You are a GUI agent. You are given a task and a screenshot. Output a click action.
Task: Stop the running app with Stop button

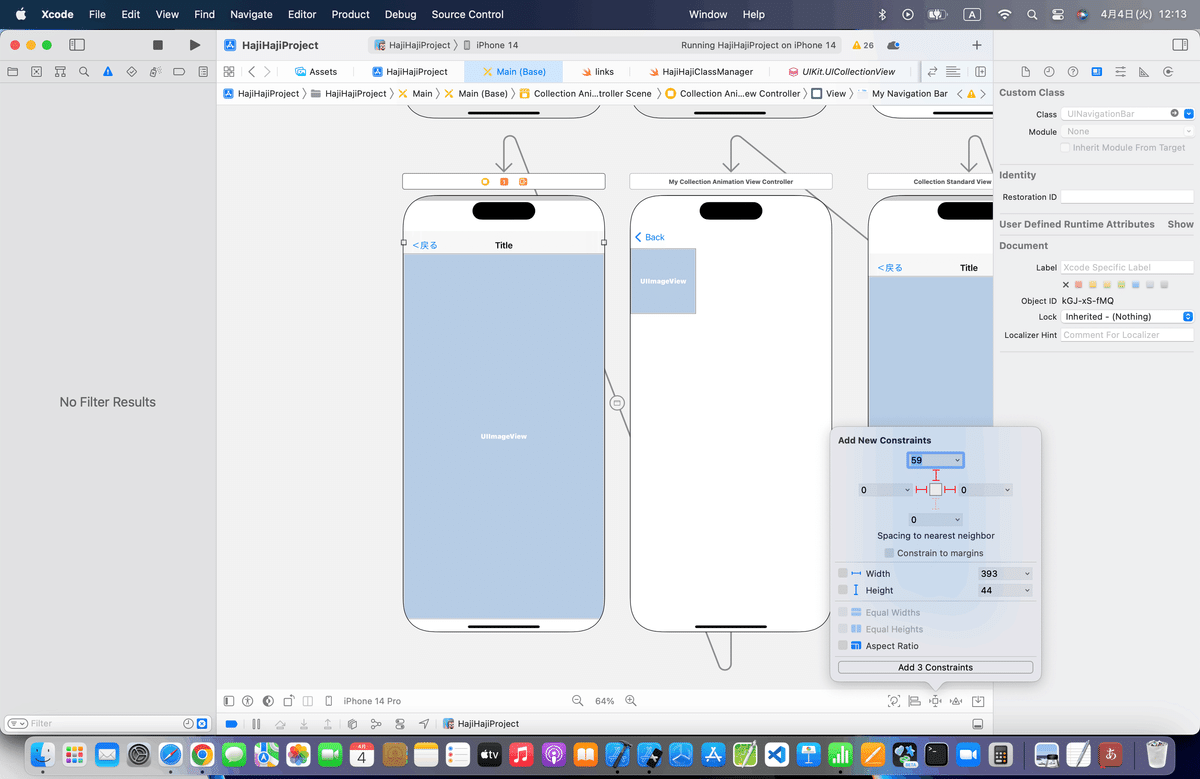click(x=157, y=45)
